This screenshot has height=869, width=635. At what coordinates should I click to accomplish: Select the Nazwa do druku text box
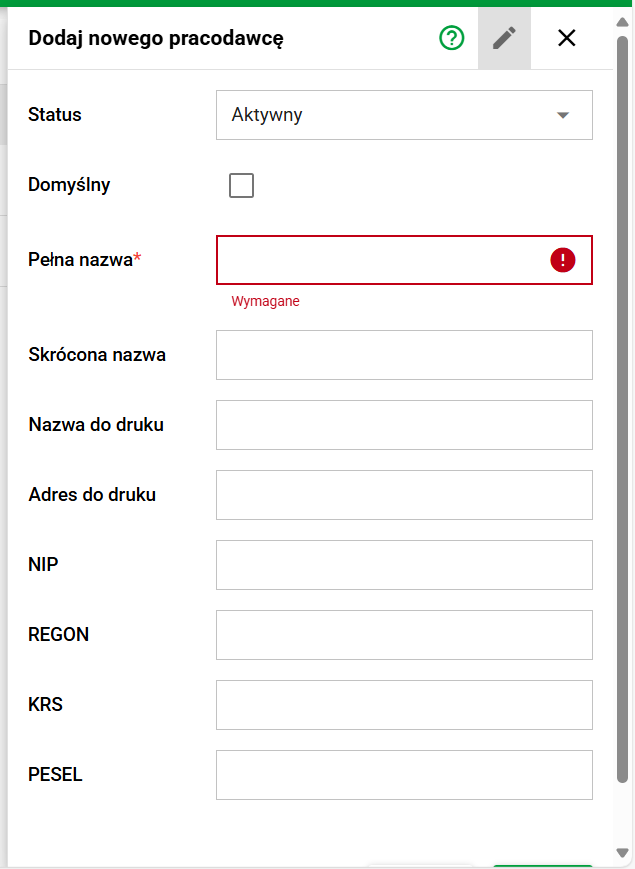[x=404, y=425]
